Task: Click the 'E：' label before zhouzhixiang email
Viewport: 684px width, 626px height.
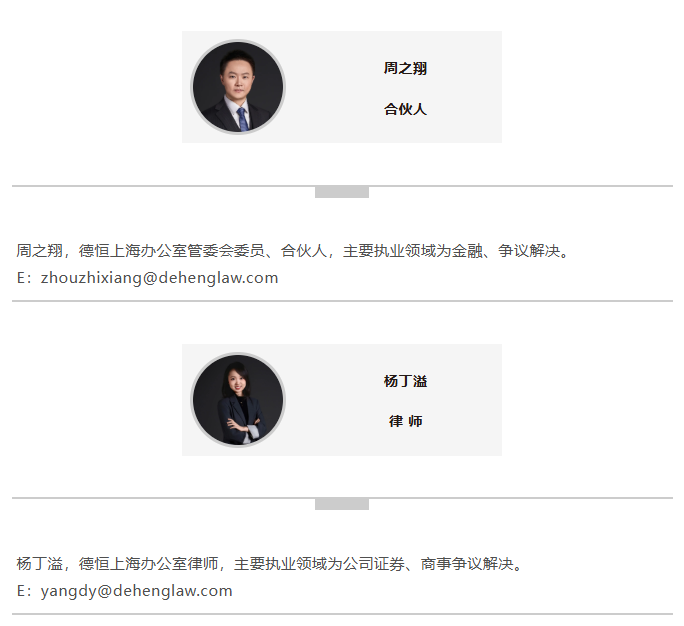Action: tap(25, 278)
